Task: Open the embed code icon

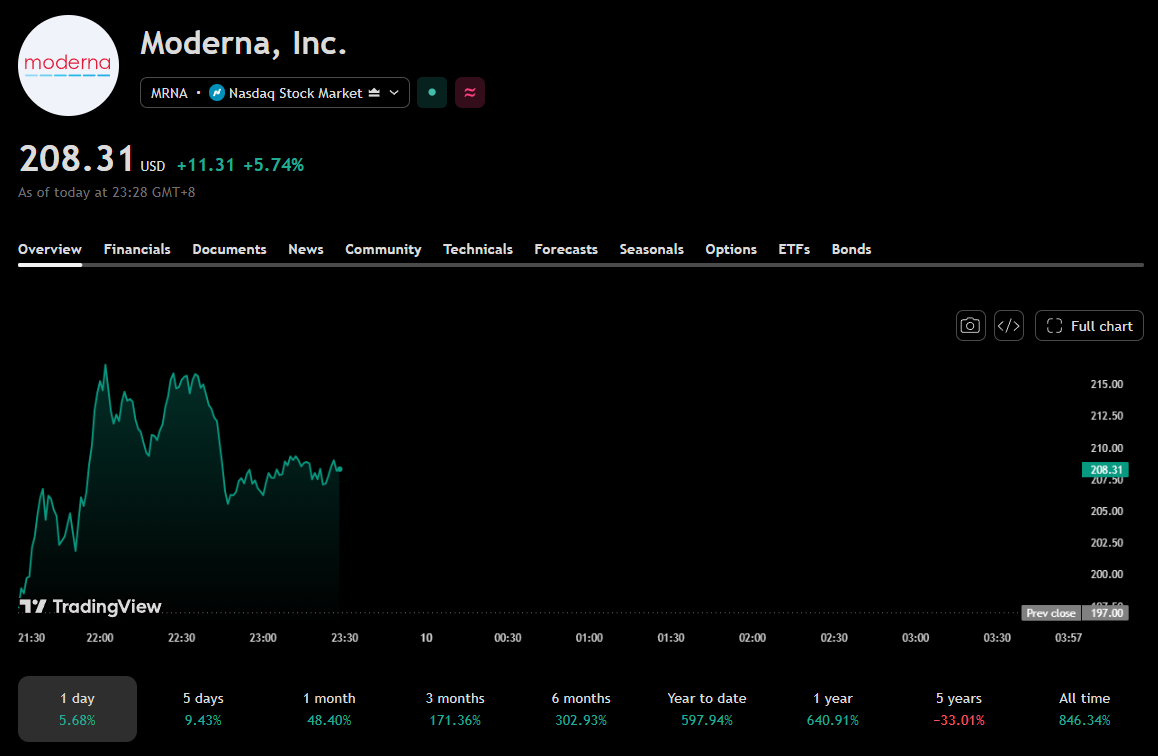Action: pyautogui.click(x=1009, y=326)
